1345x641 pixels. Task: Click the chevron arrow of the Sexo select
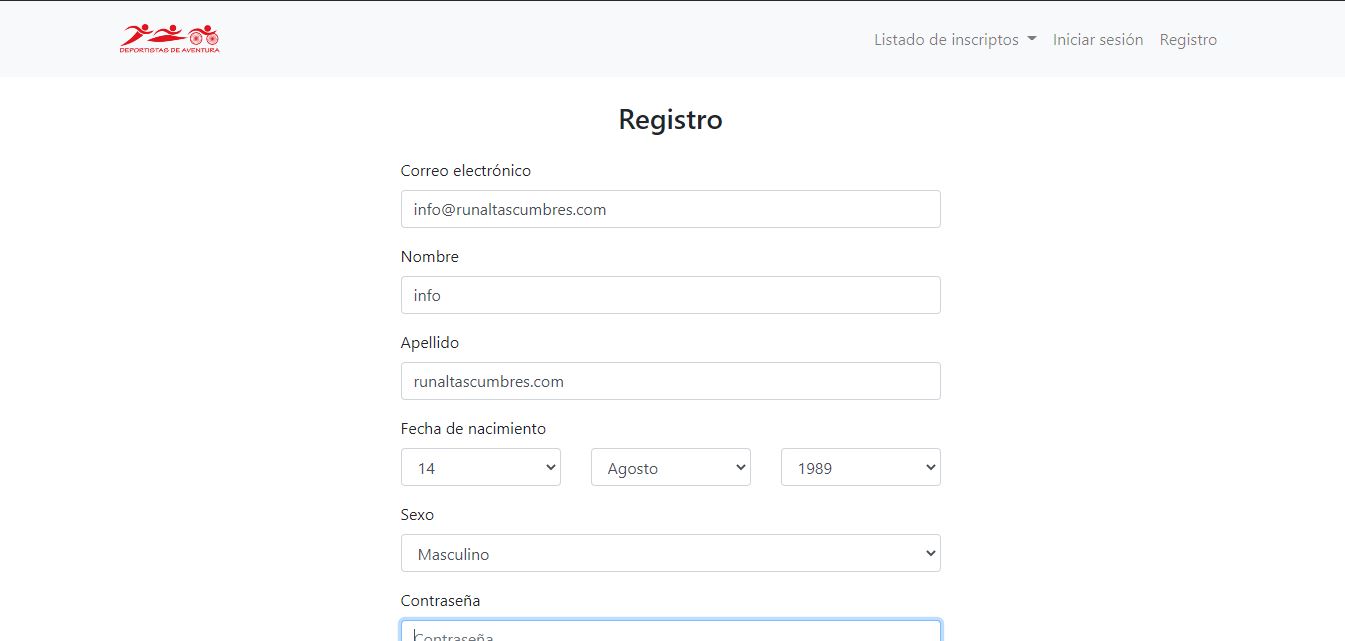click(930, 553)
